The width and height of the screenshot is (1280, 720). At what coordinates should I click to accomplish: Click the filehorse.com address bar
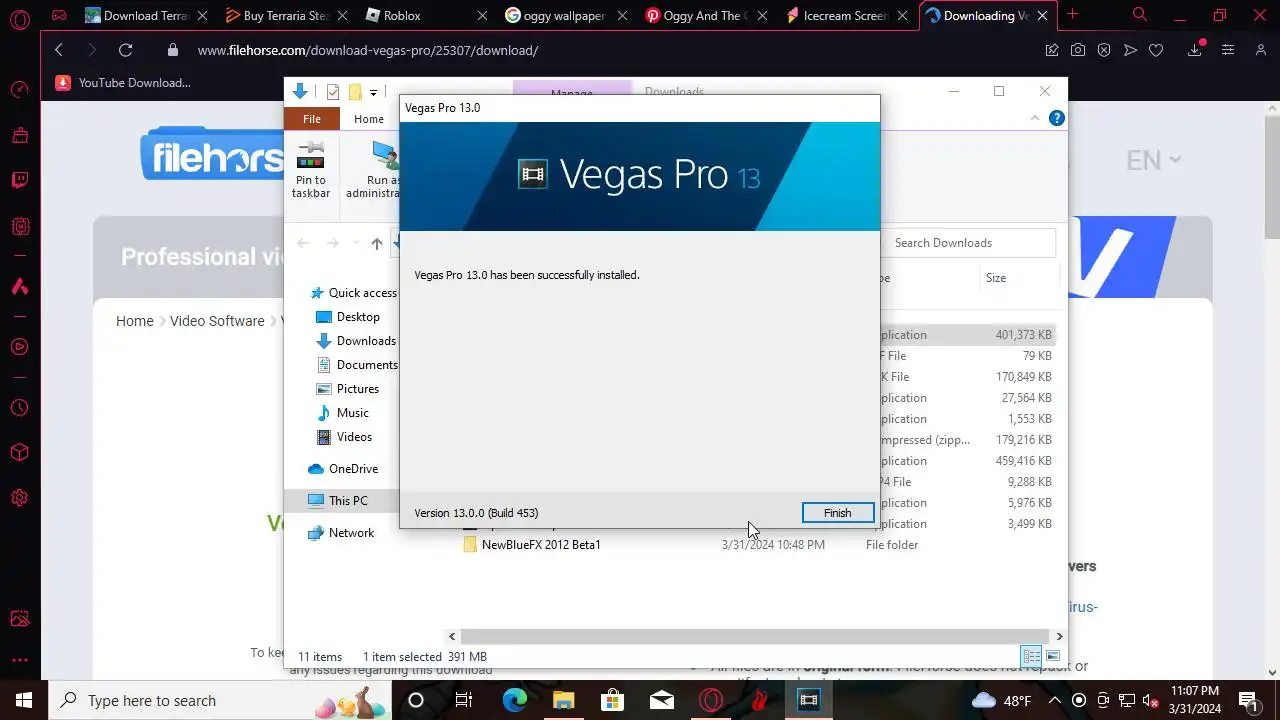(x=600, y=50)
